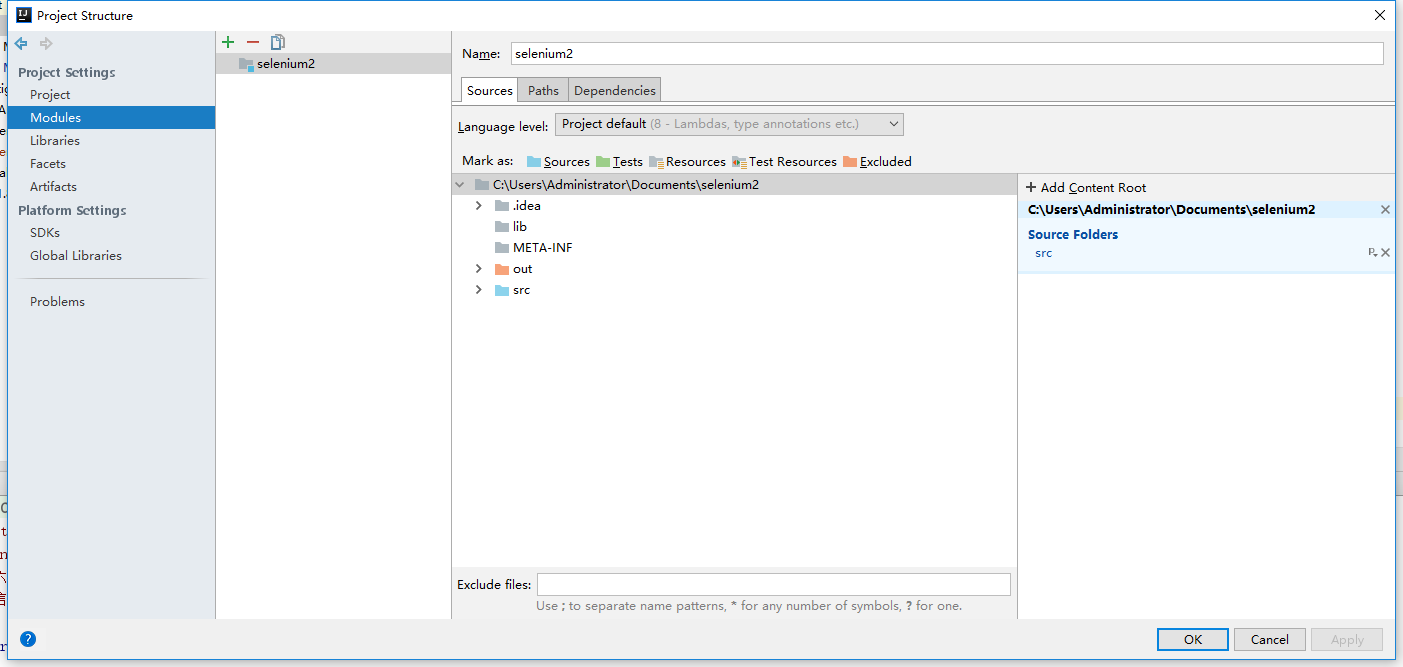Switch to the Dependencies tab
The width and height of the screenshot is (1403, 667).
click(615, 90)
